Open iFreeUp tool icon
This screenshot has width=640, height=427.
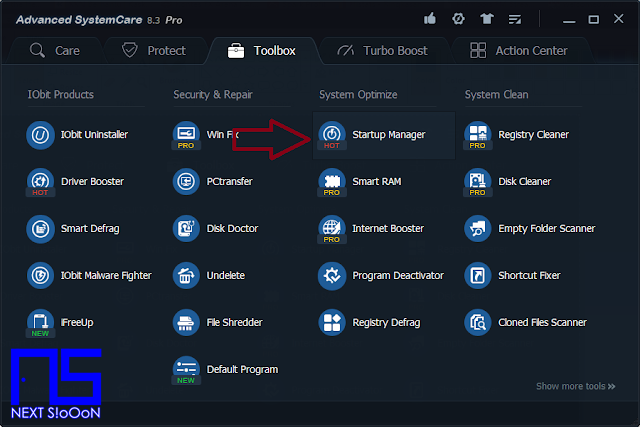click(40, 322)
